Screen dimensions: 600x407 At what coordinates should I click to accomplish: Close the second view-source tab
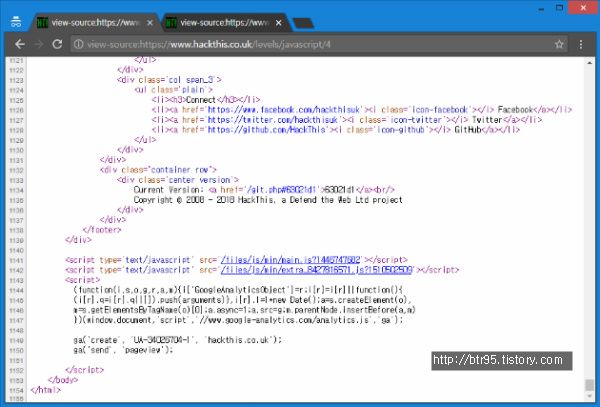tap(279, 23)
